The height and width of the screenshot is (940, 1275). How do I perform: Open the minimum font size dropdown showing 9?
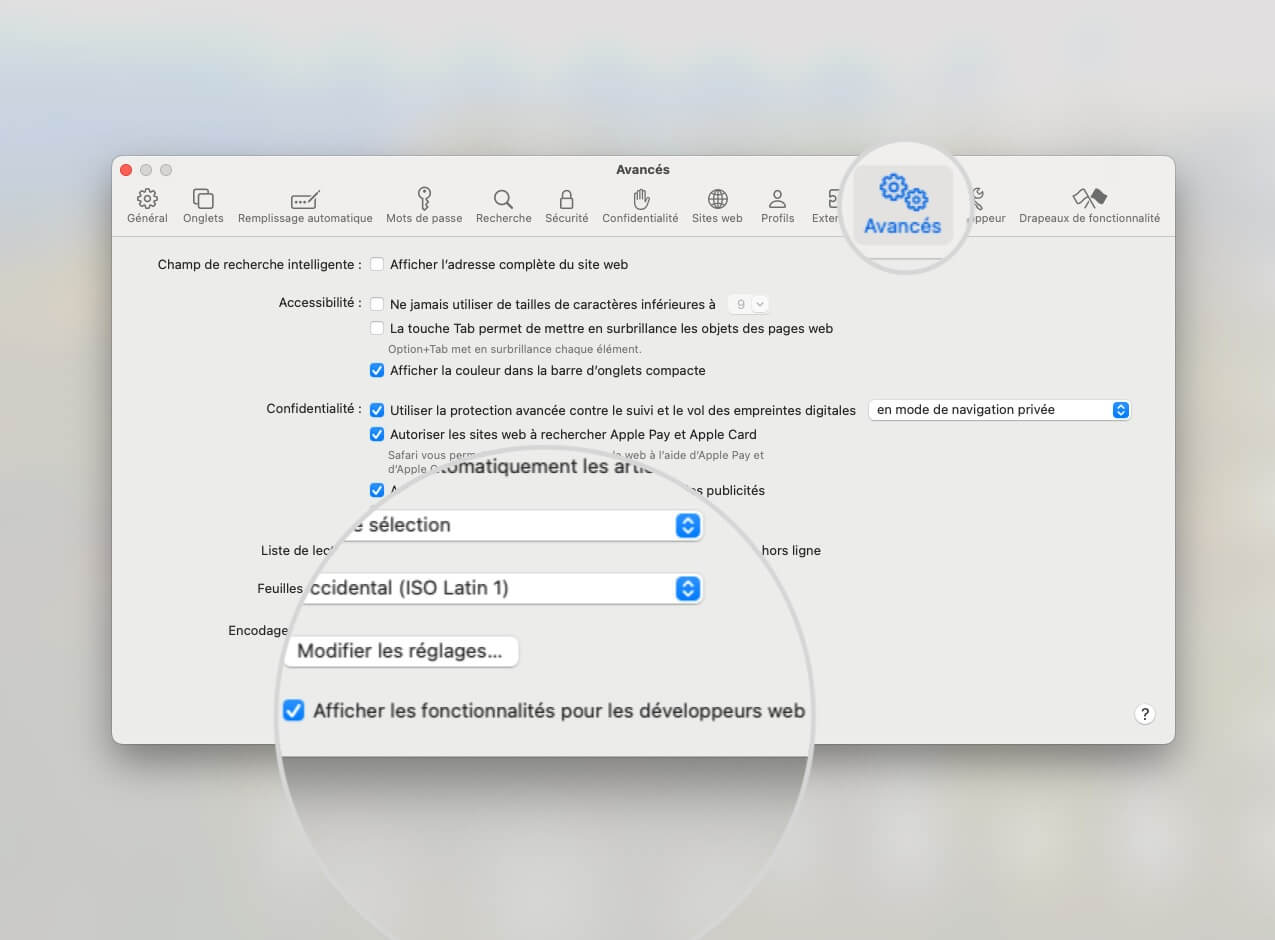(748, 304)
